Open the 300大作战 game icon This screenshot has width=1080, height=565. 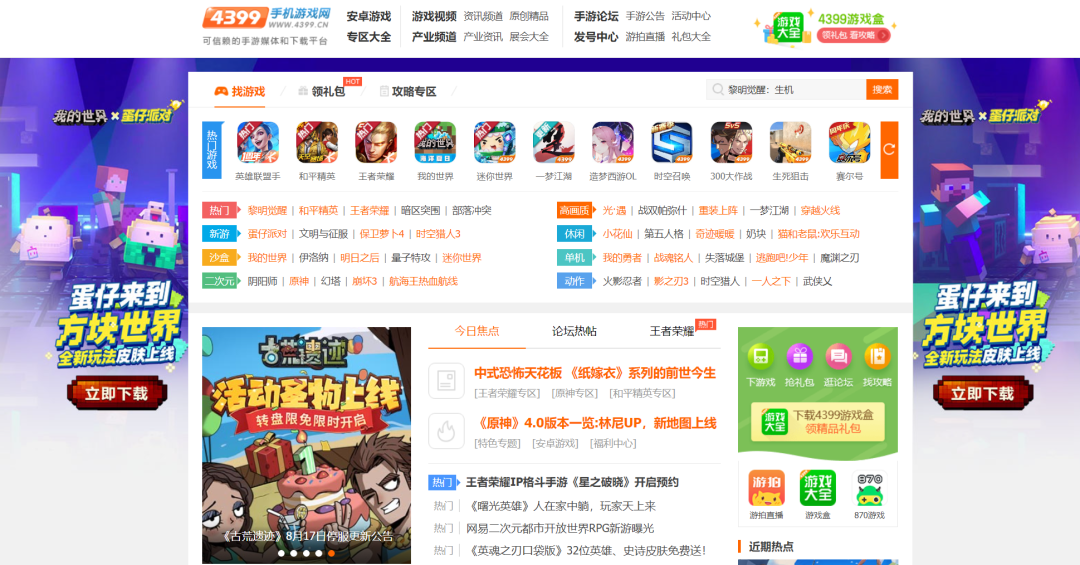731,143
